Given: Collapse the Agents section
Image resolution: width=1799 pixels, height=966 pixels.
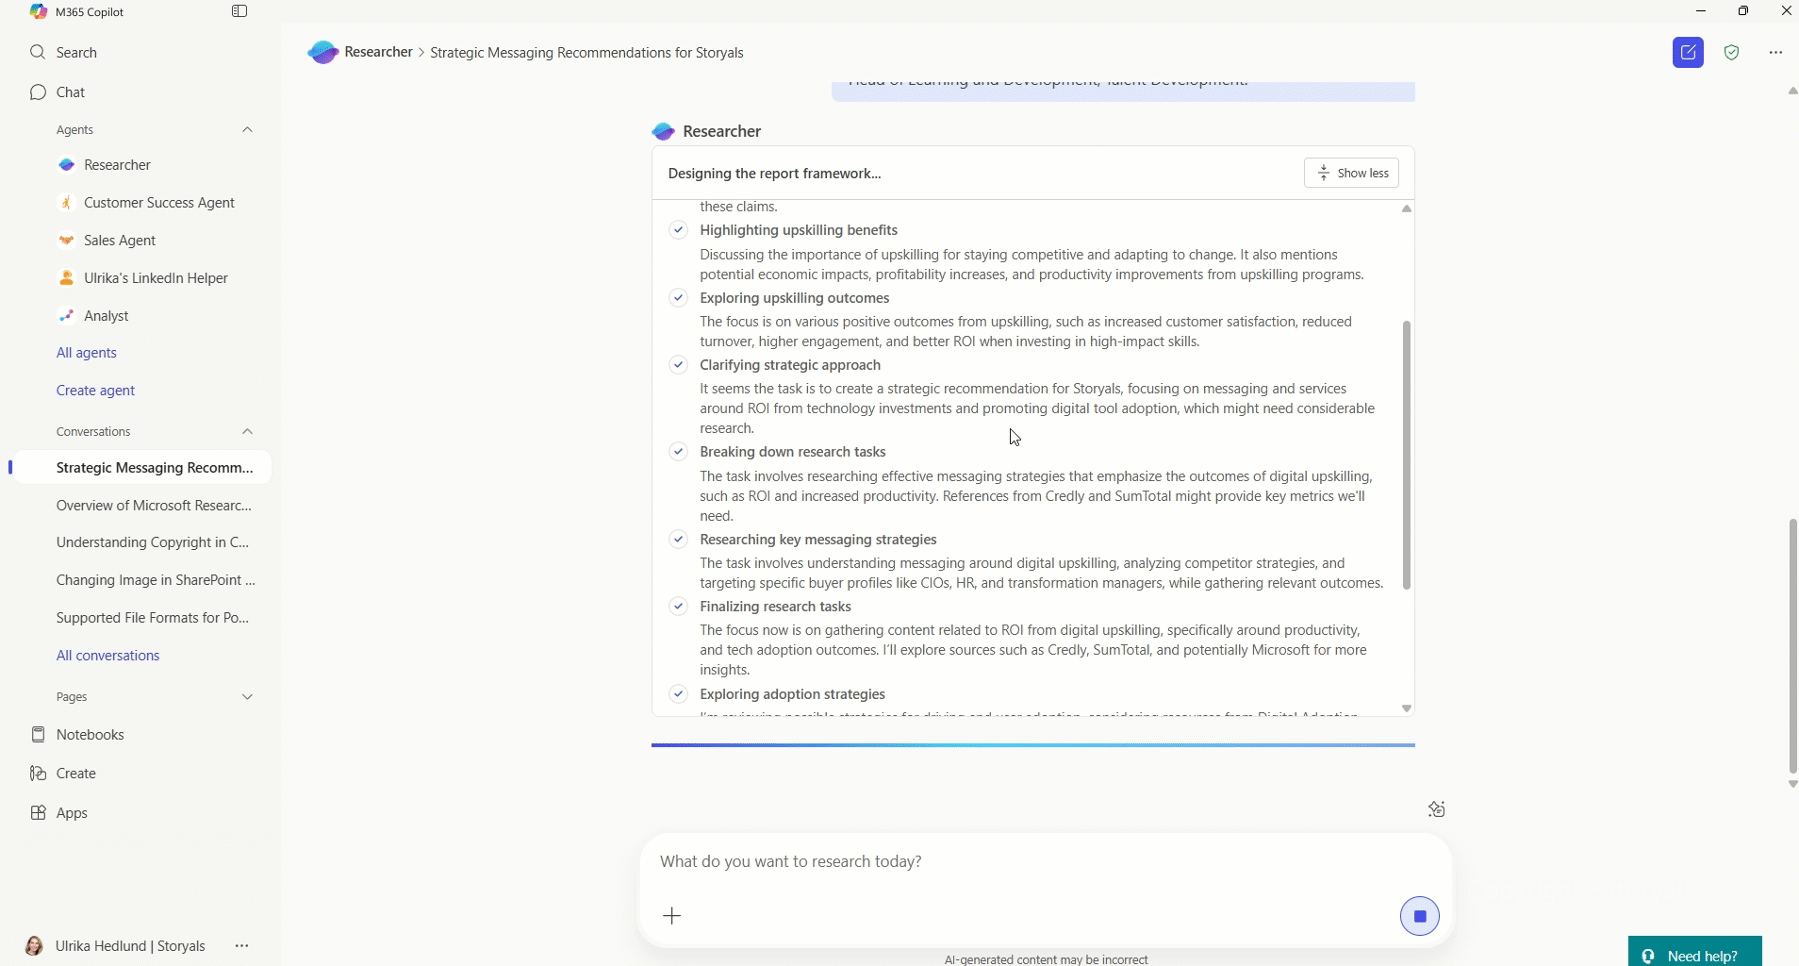Looking at the screenshot, I should coord(247,130).
